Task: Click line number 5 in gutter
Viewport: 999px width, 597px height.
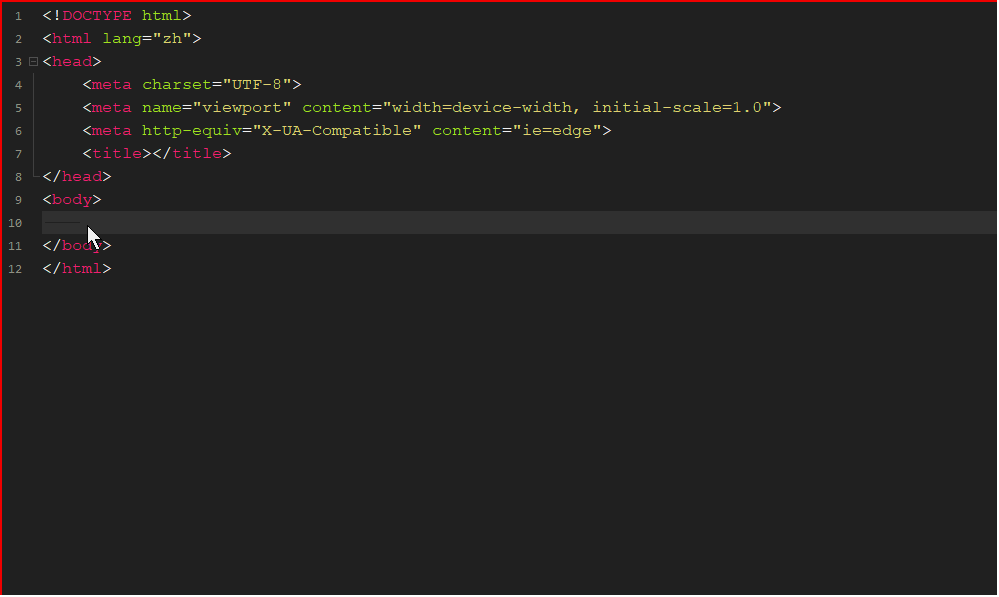Action: tap(18, 108)
